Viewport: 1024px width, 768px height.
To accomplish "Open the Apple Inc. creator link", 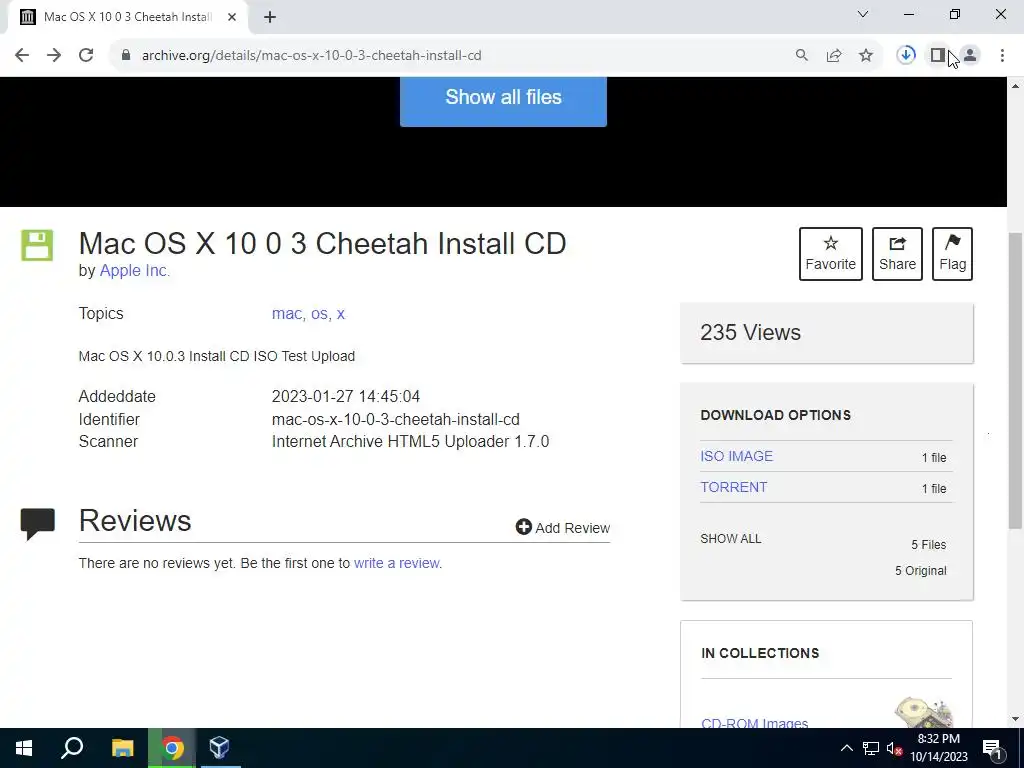I will [x=135, y=270].
